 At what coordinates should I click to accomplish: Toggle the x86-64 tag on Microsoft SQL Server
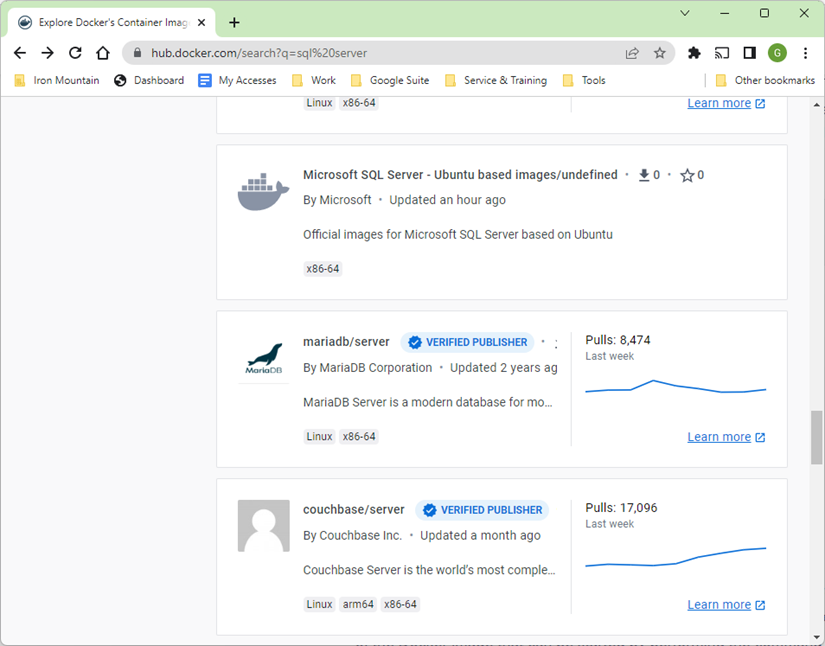(x=322, y=268)
